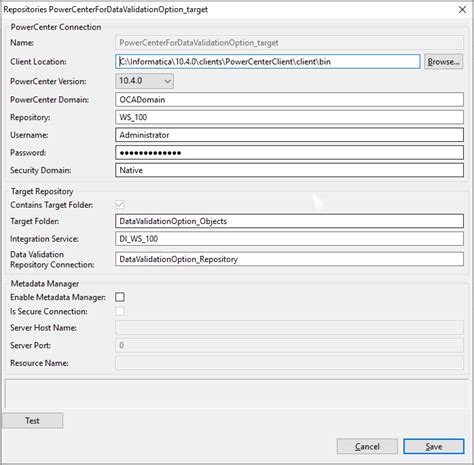This screenshot has height=465, width=474.
Task: Click the Repository field containing WS_100
Action: click(x=289, y=117)
